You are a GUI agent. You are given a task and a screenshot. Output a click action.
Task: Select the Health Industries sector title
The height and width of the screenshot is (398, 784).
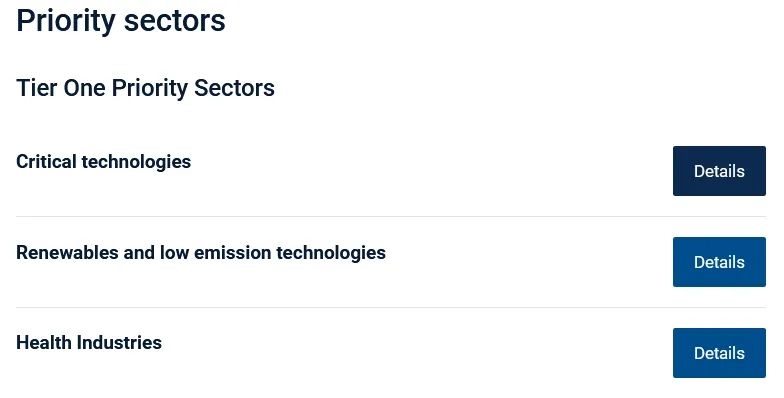[89, 343]
